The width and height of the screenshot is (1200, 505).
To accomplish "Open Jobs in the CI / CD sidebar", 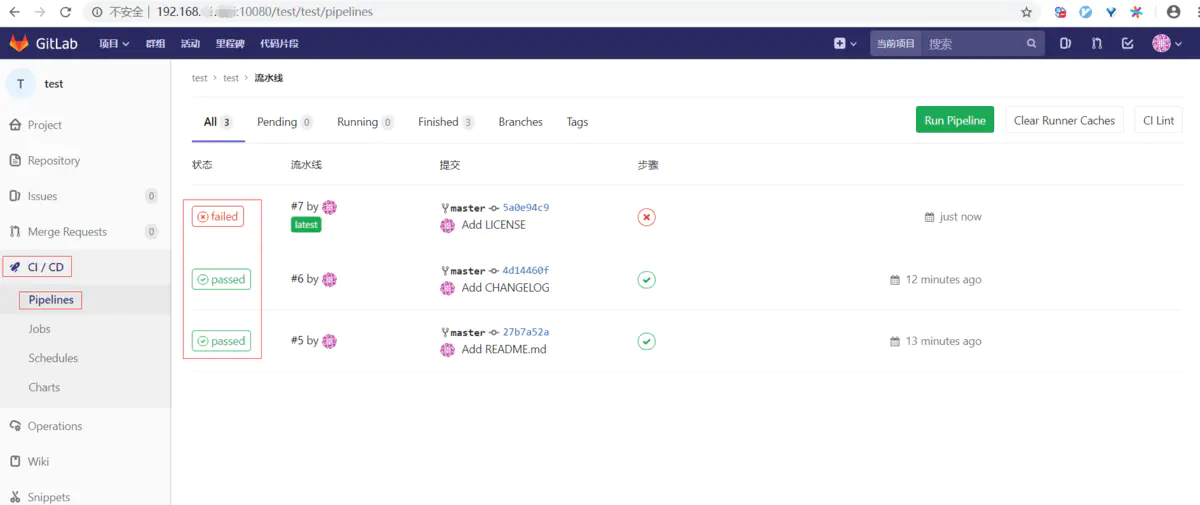I will (40, 329).
